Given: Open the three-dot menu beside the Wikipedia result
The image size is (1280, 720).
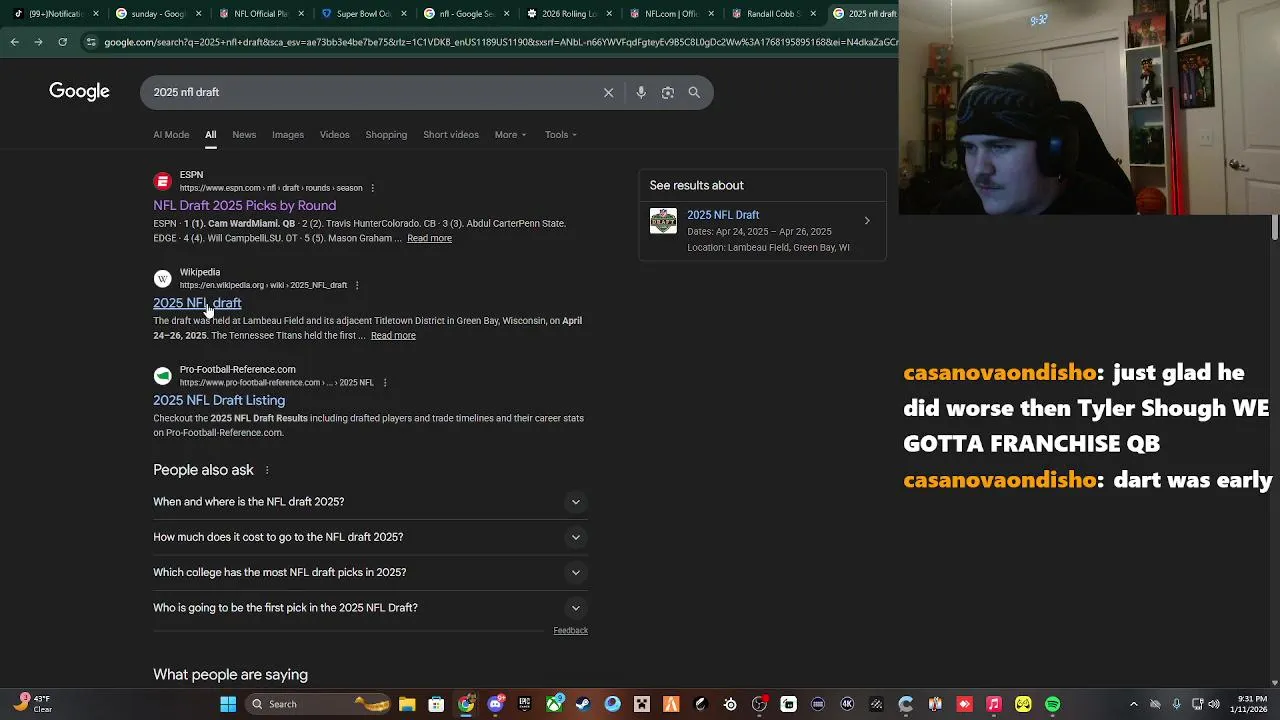Looking at the screenshot, I should tap(357, 285).
